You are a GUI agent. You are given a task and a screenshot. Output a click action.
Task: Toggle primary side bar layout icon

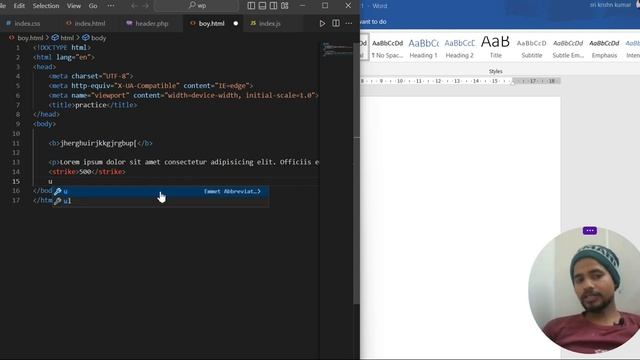pyautogui.click(x=251, y=6)
